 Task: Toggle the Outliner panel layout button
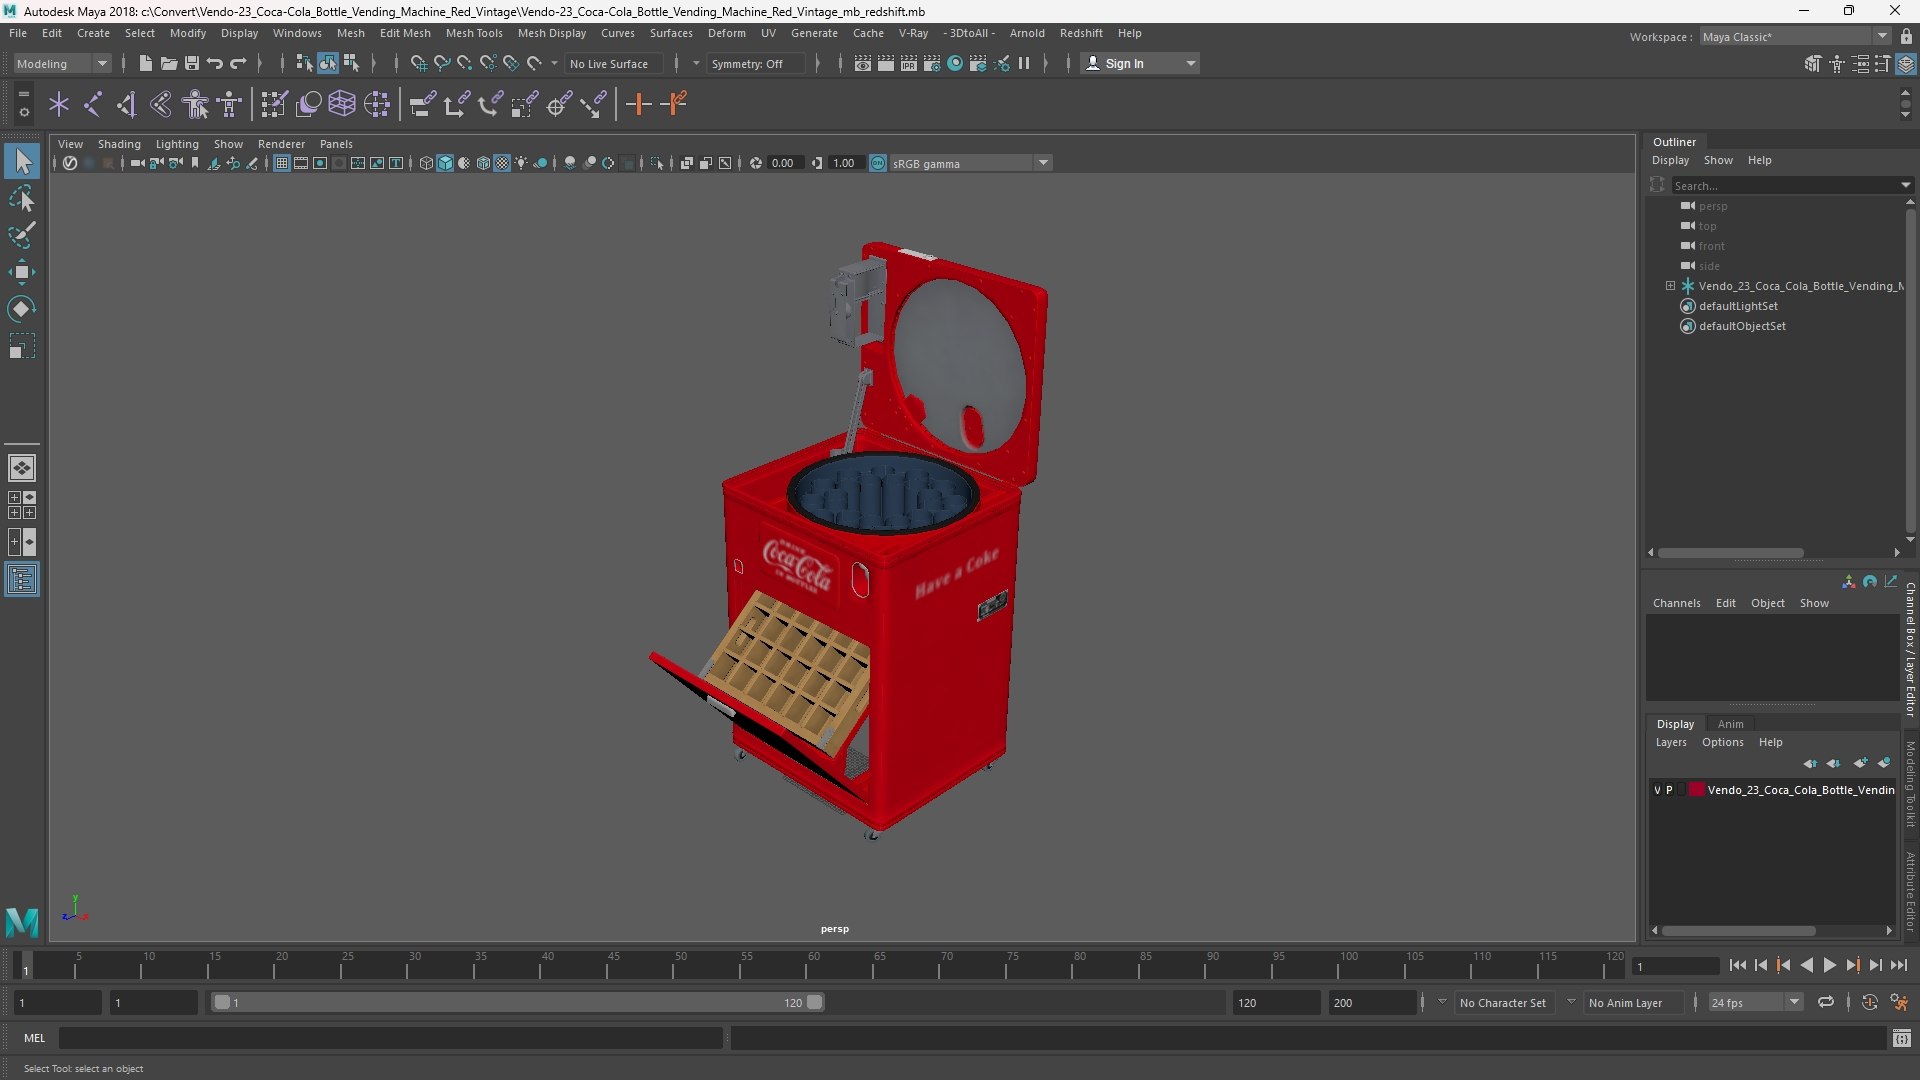tap(22, 580)
